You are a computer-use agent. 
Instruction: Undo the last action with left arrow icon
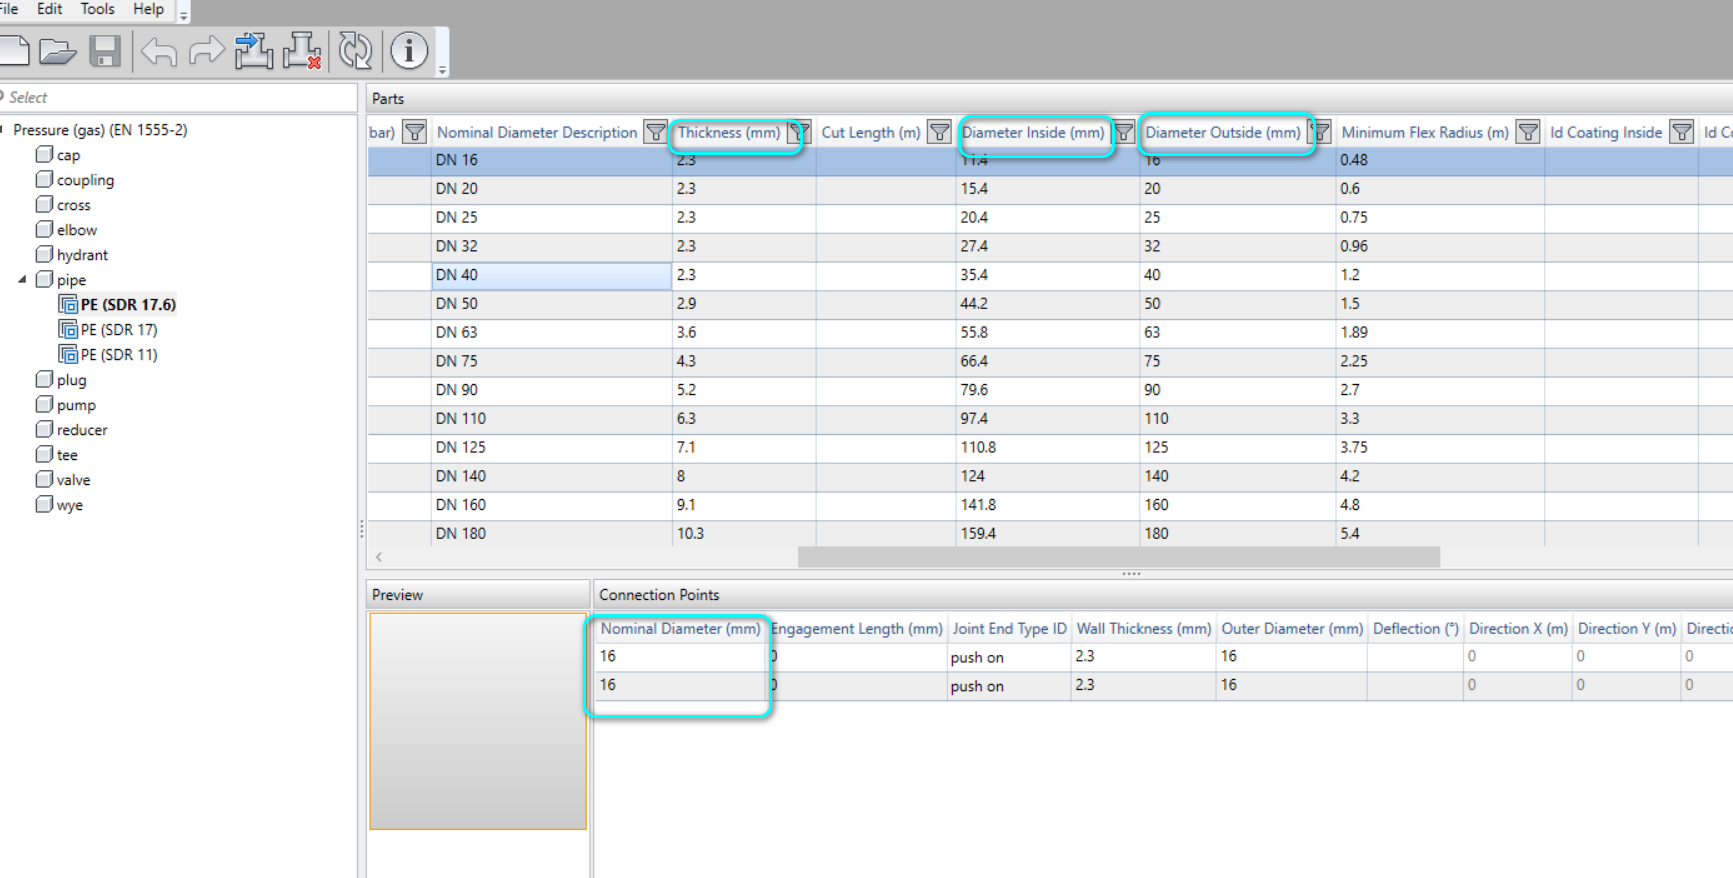[159, 51]
